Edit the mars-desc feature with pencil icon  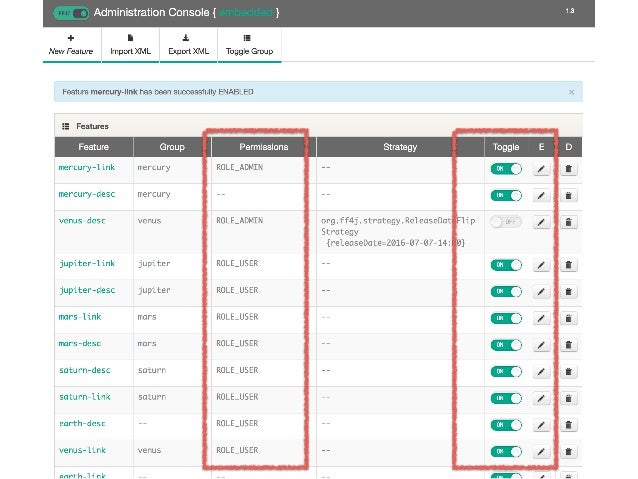[x=541, y=346]
